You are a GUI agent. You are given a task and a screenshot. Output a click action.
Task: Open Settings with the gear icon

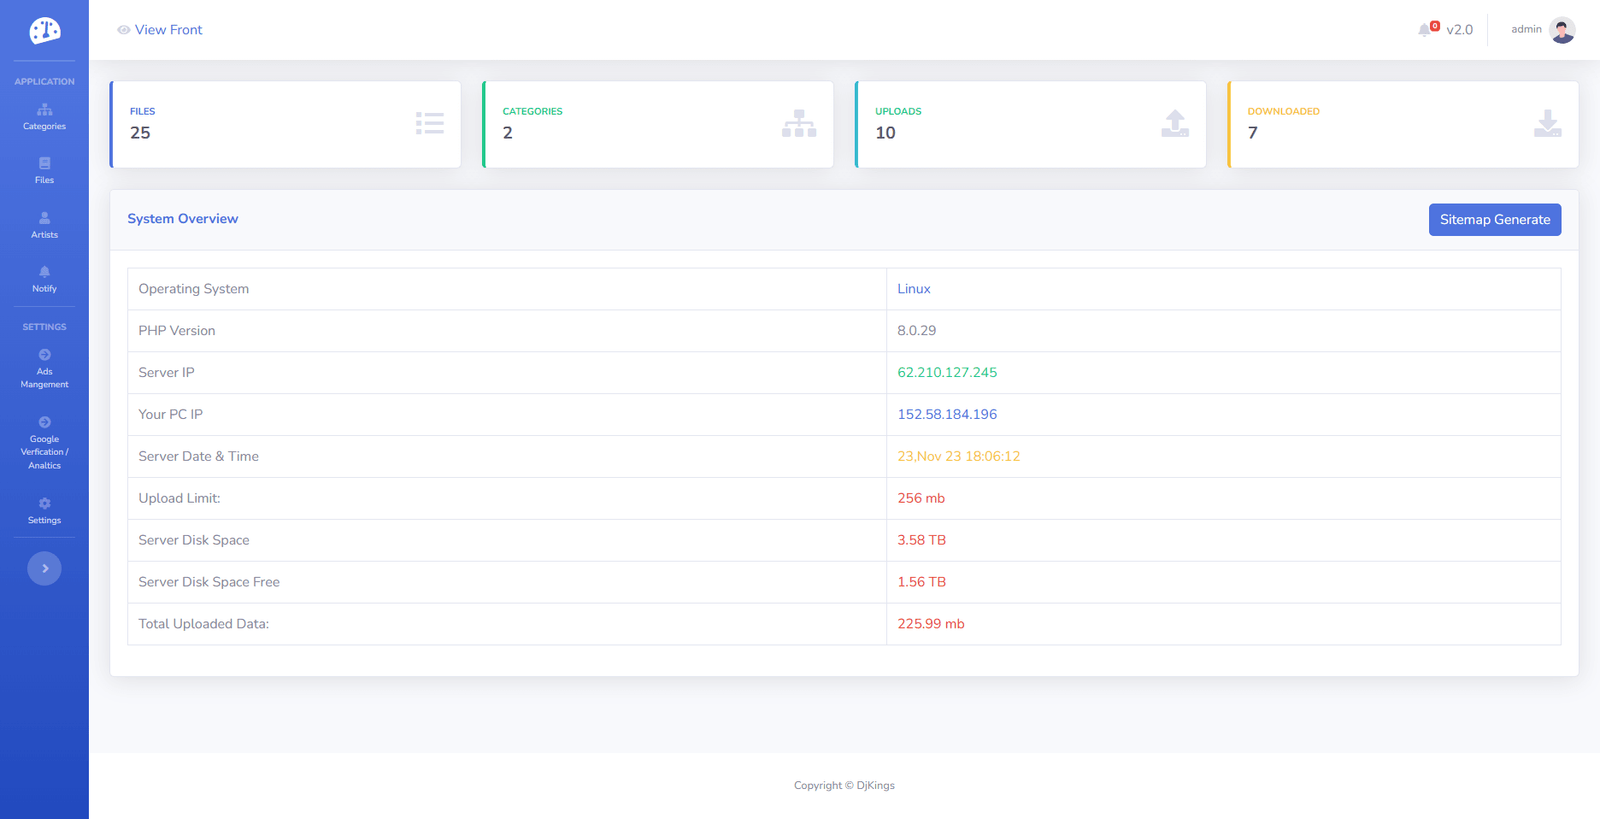point(44,511)
